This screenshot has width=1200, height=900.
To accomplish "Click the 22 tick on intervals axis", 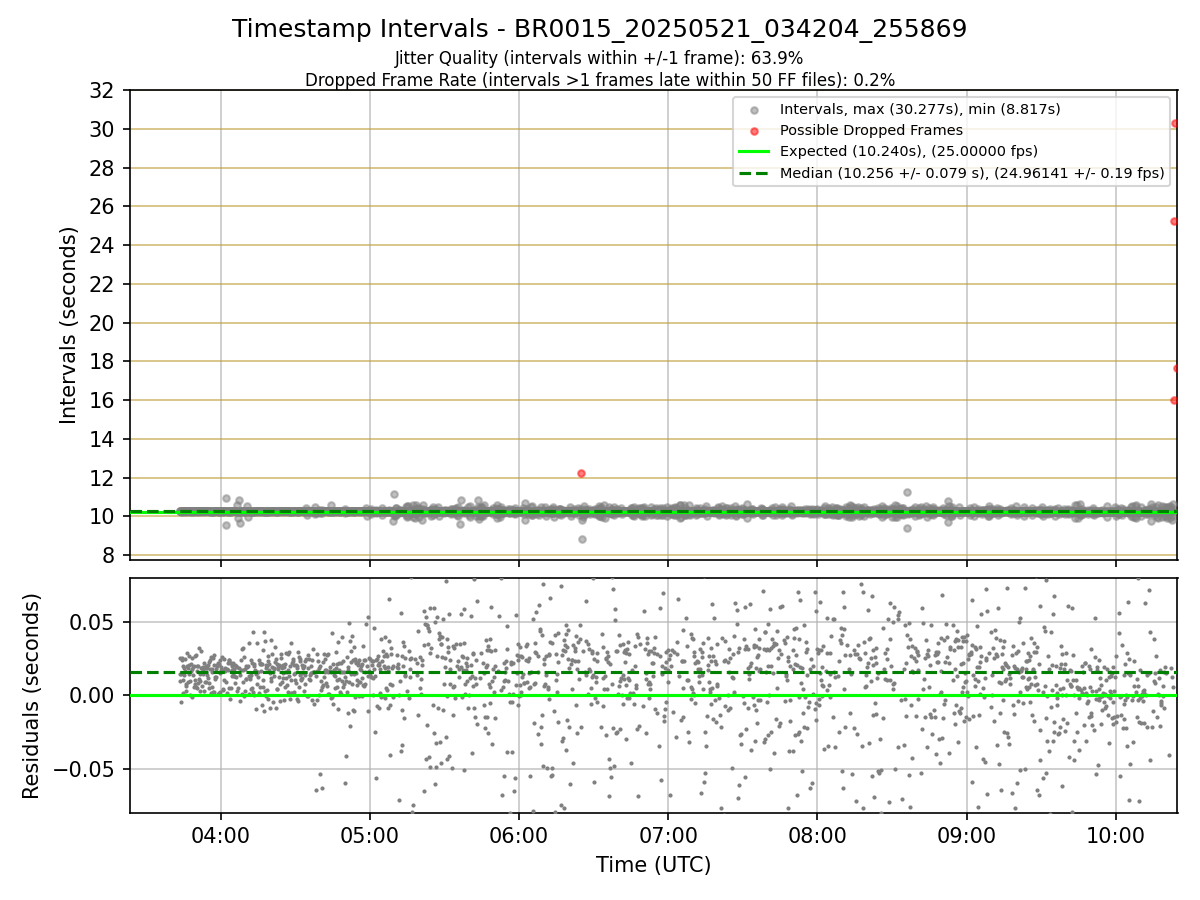I will pos(101,284).
